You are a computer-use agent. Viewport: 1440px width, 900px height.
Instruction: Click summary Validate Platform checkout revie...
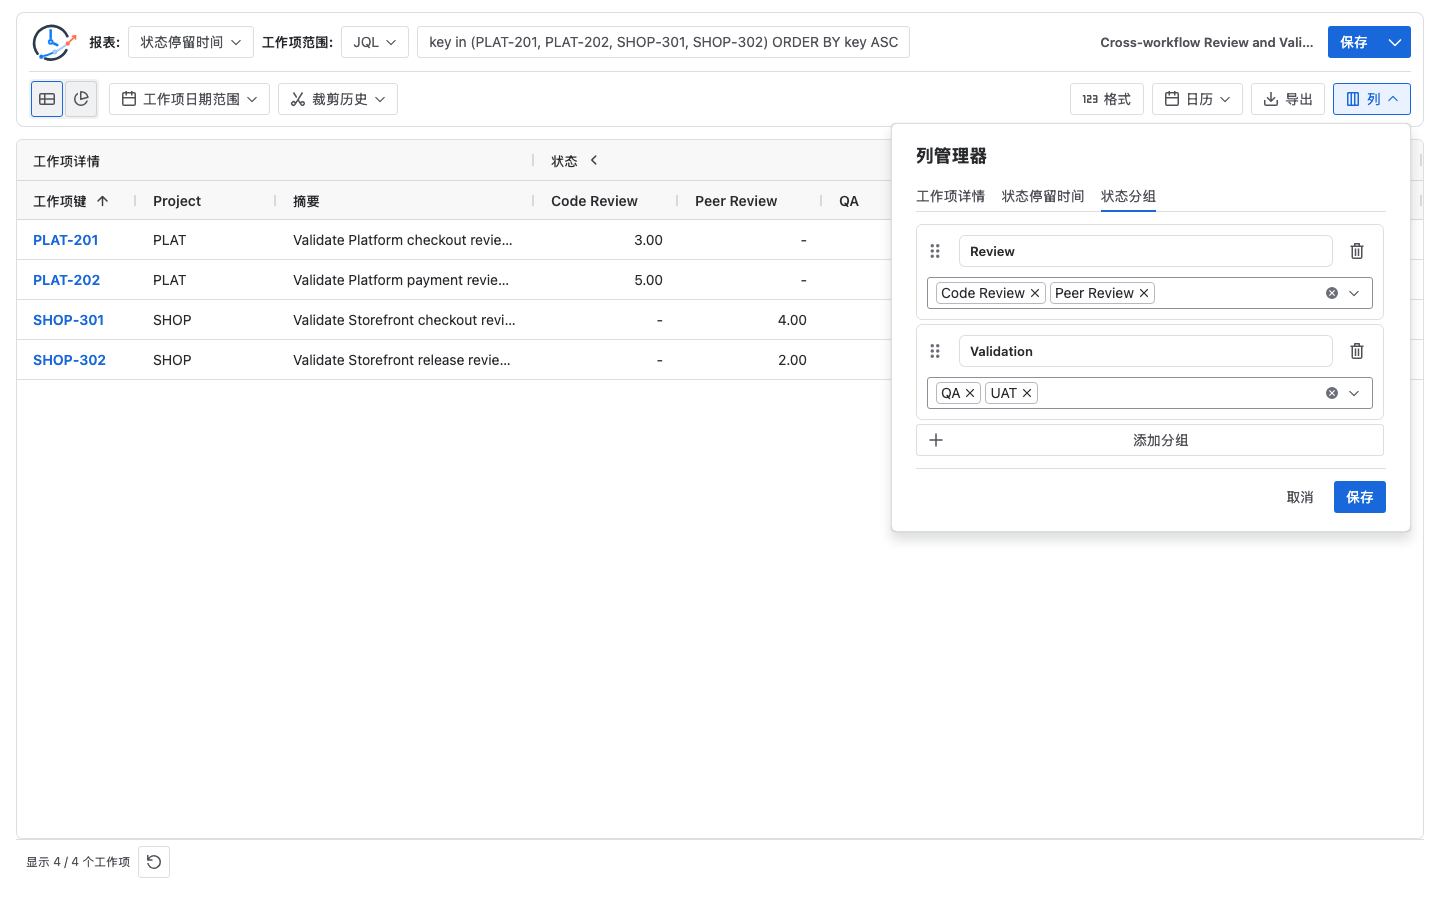[x=403, y=240]
